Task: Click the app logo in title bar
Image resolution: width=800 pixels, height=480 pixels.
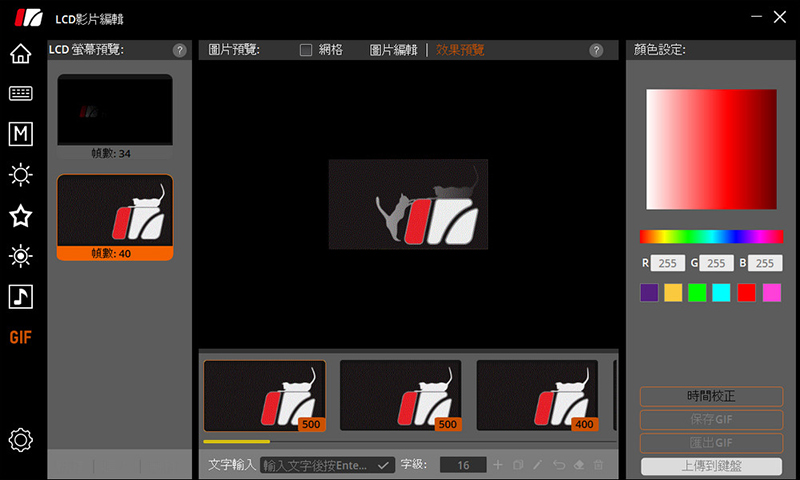Action: point(29,18)
